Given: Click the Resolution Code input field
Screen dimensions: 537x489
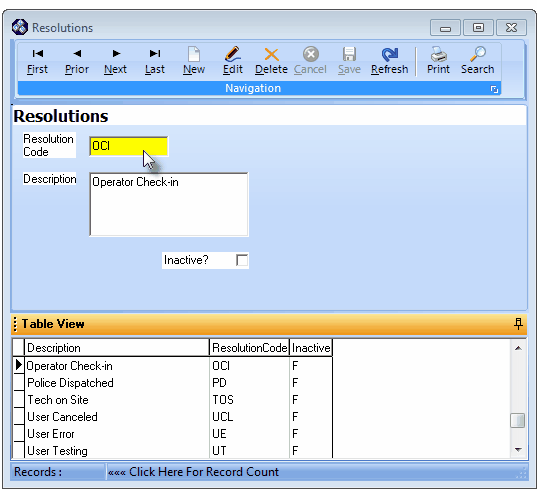Looking at the screenshot, I should pyautogui.click(x=128, y=146).
